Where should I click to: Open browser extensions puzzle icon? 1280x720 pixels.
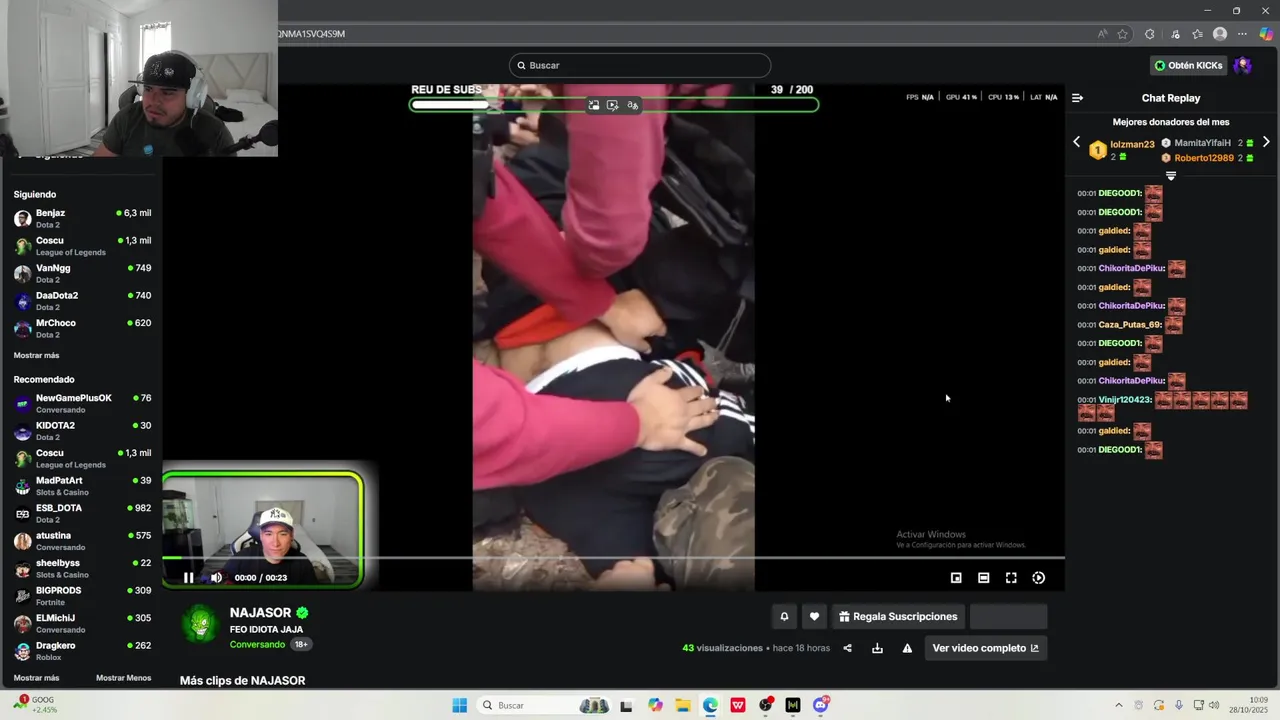click(1150, 34)
